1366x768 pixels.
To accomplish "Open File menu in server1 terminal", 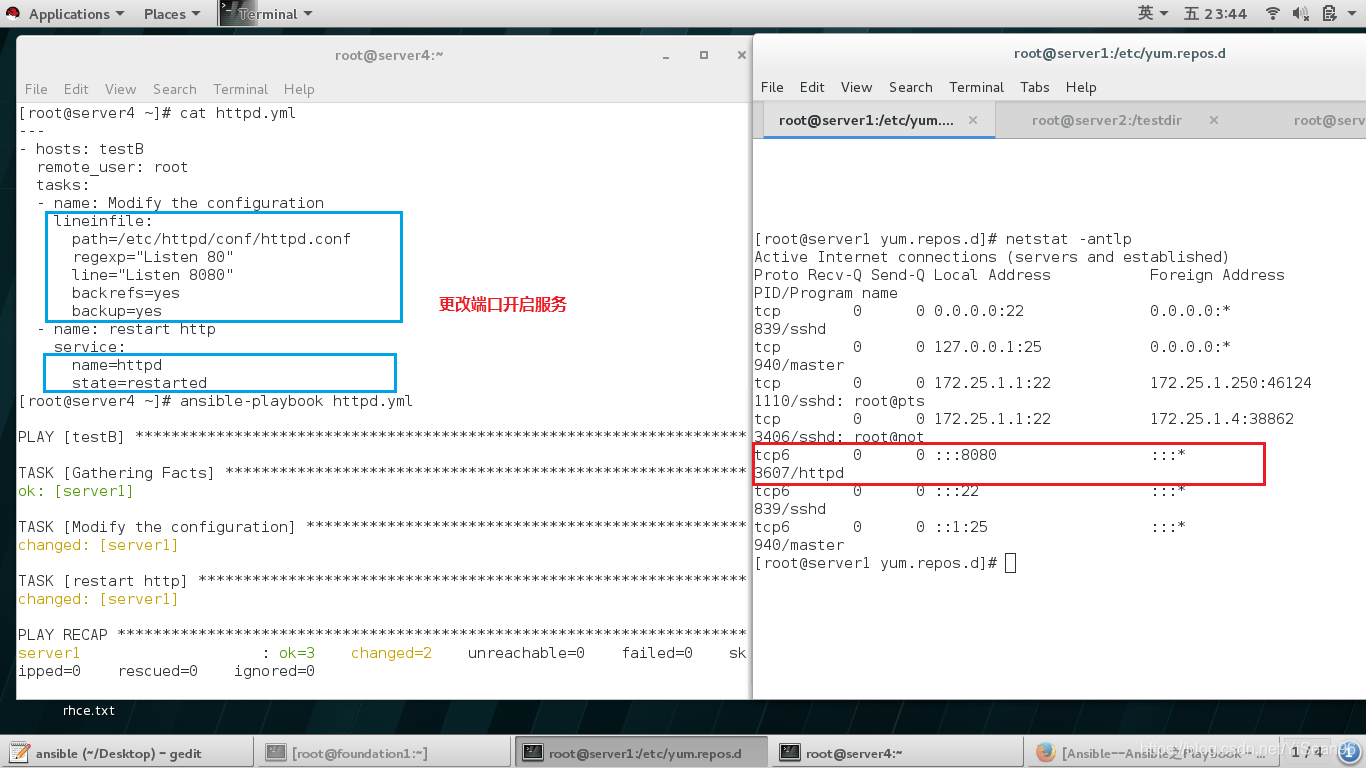I will [772, 87].
